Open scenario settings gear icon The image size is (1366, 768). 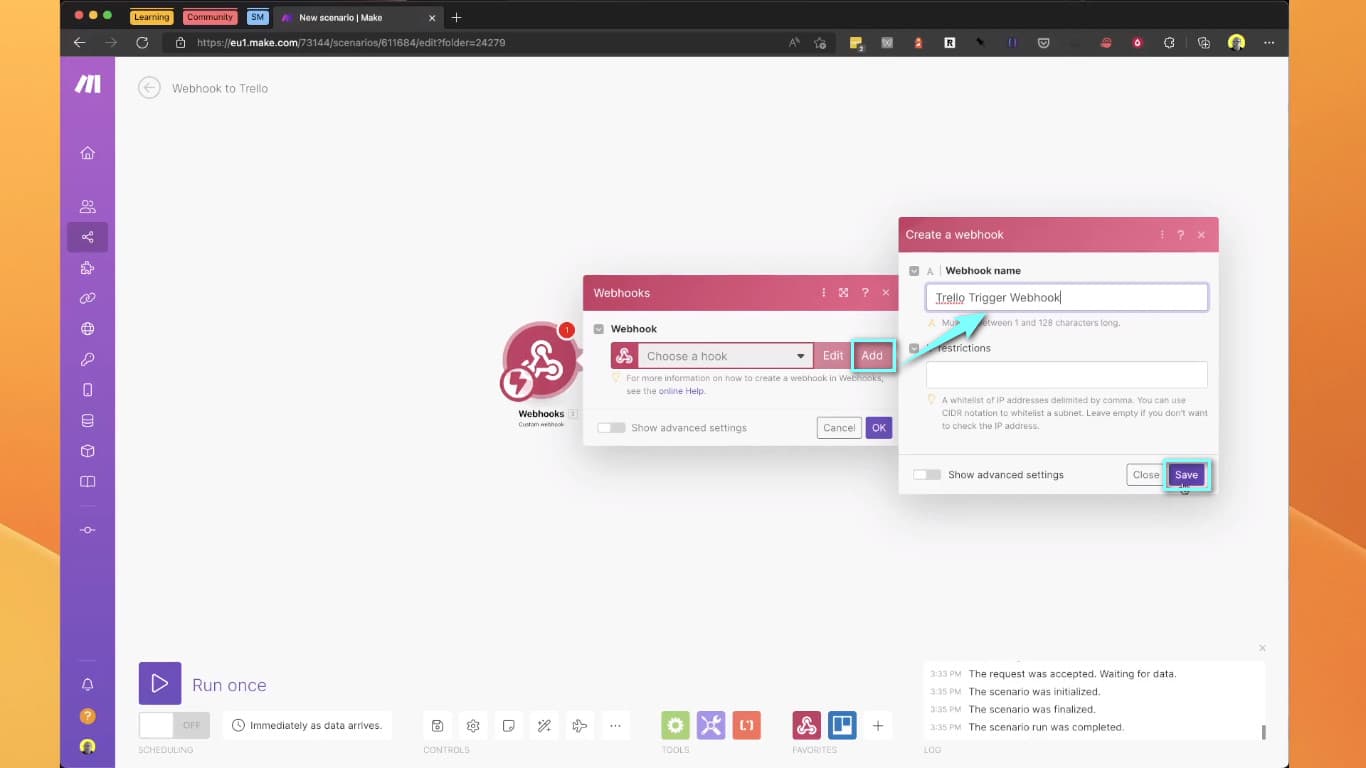pos(473,726)
